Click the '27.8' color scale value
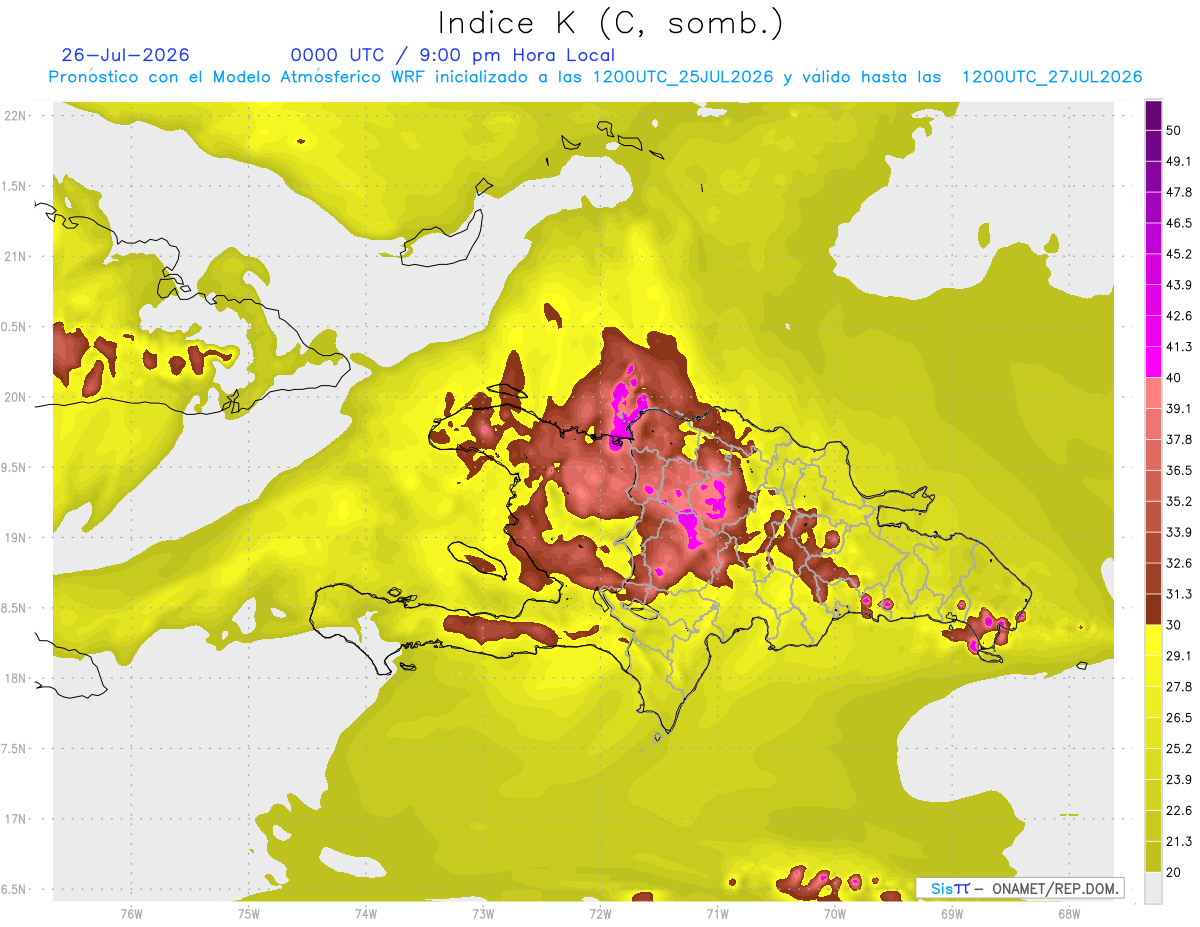 click(x=1179, y=686)
